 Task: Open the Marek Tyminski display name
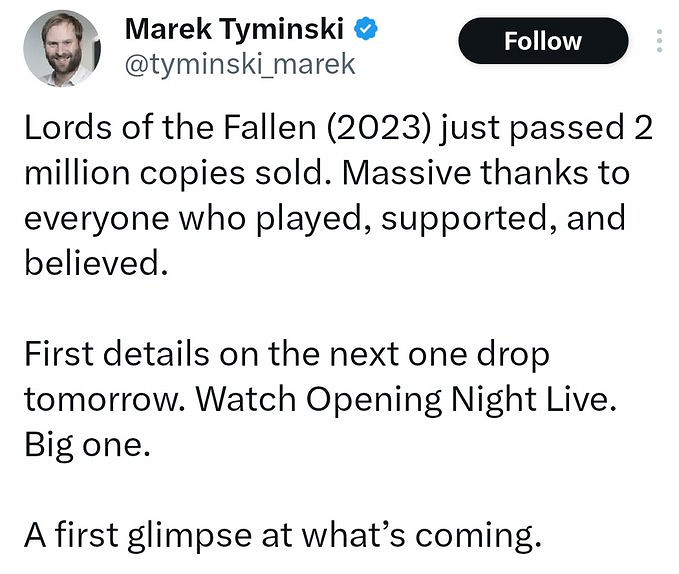point(237,30)
